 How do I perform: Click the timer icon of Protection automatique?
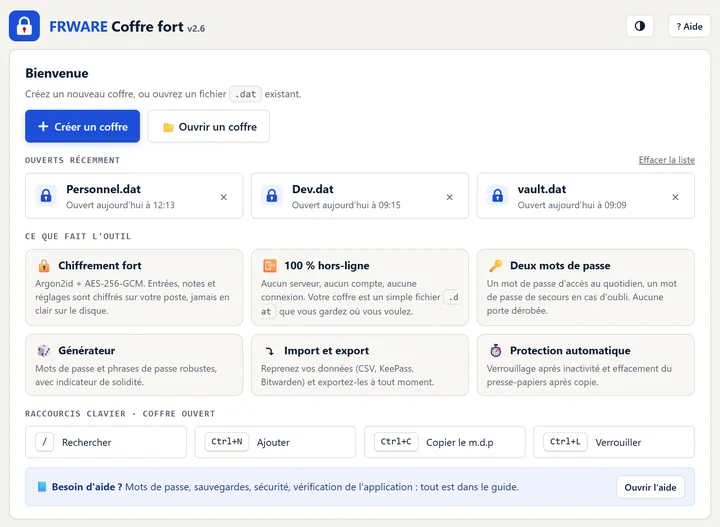[x=495, y=351]
